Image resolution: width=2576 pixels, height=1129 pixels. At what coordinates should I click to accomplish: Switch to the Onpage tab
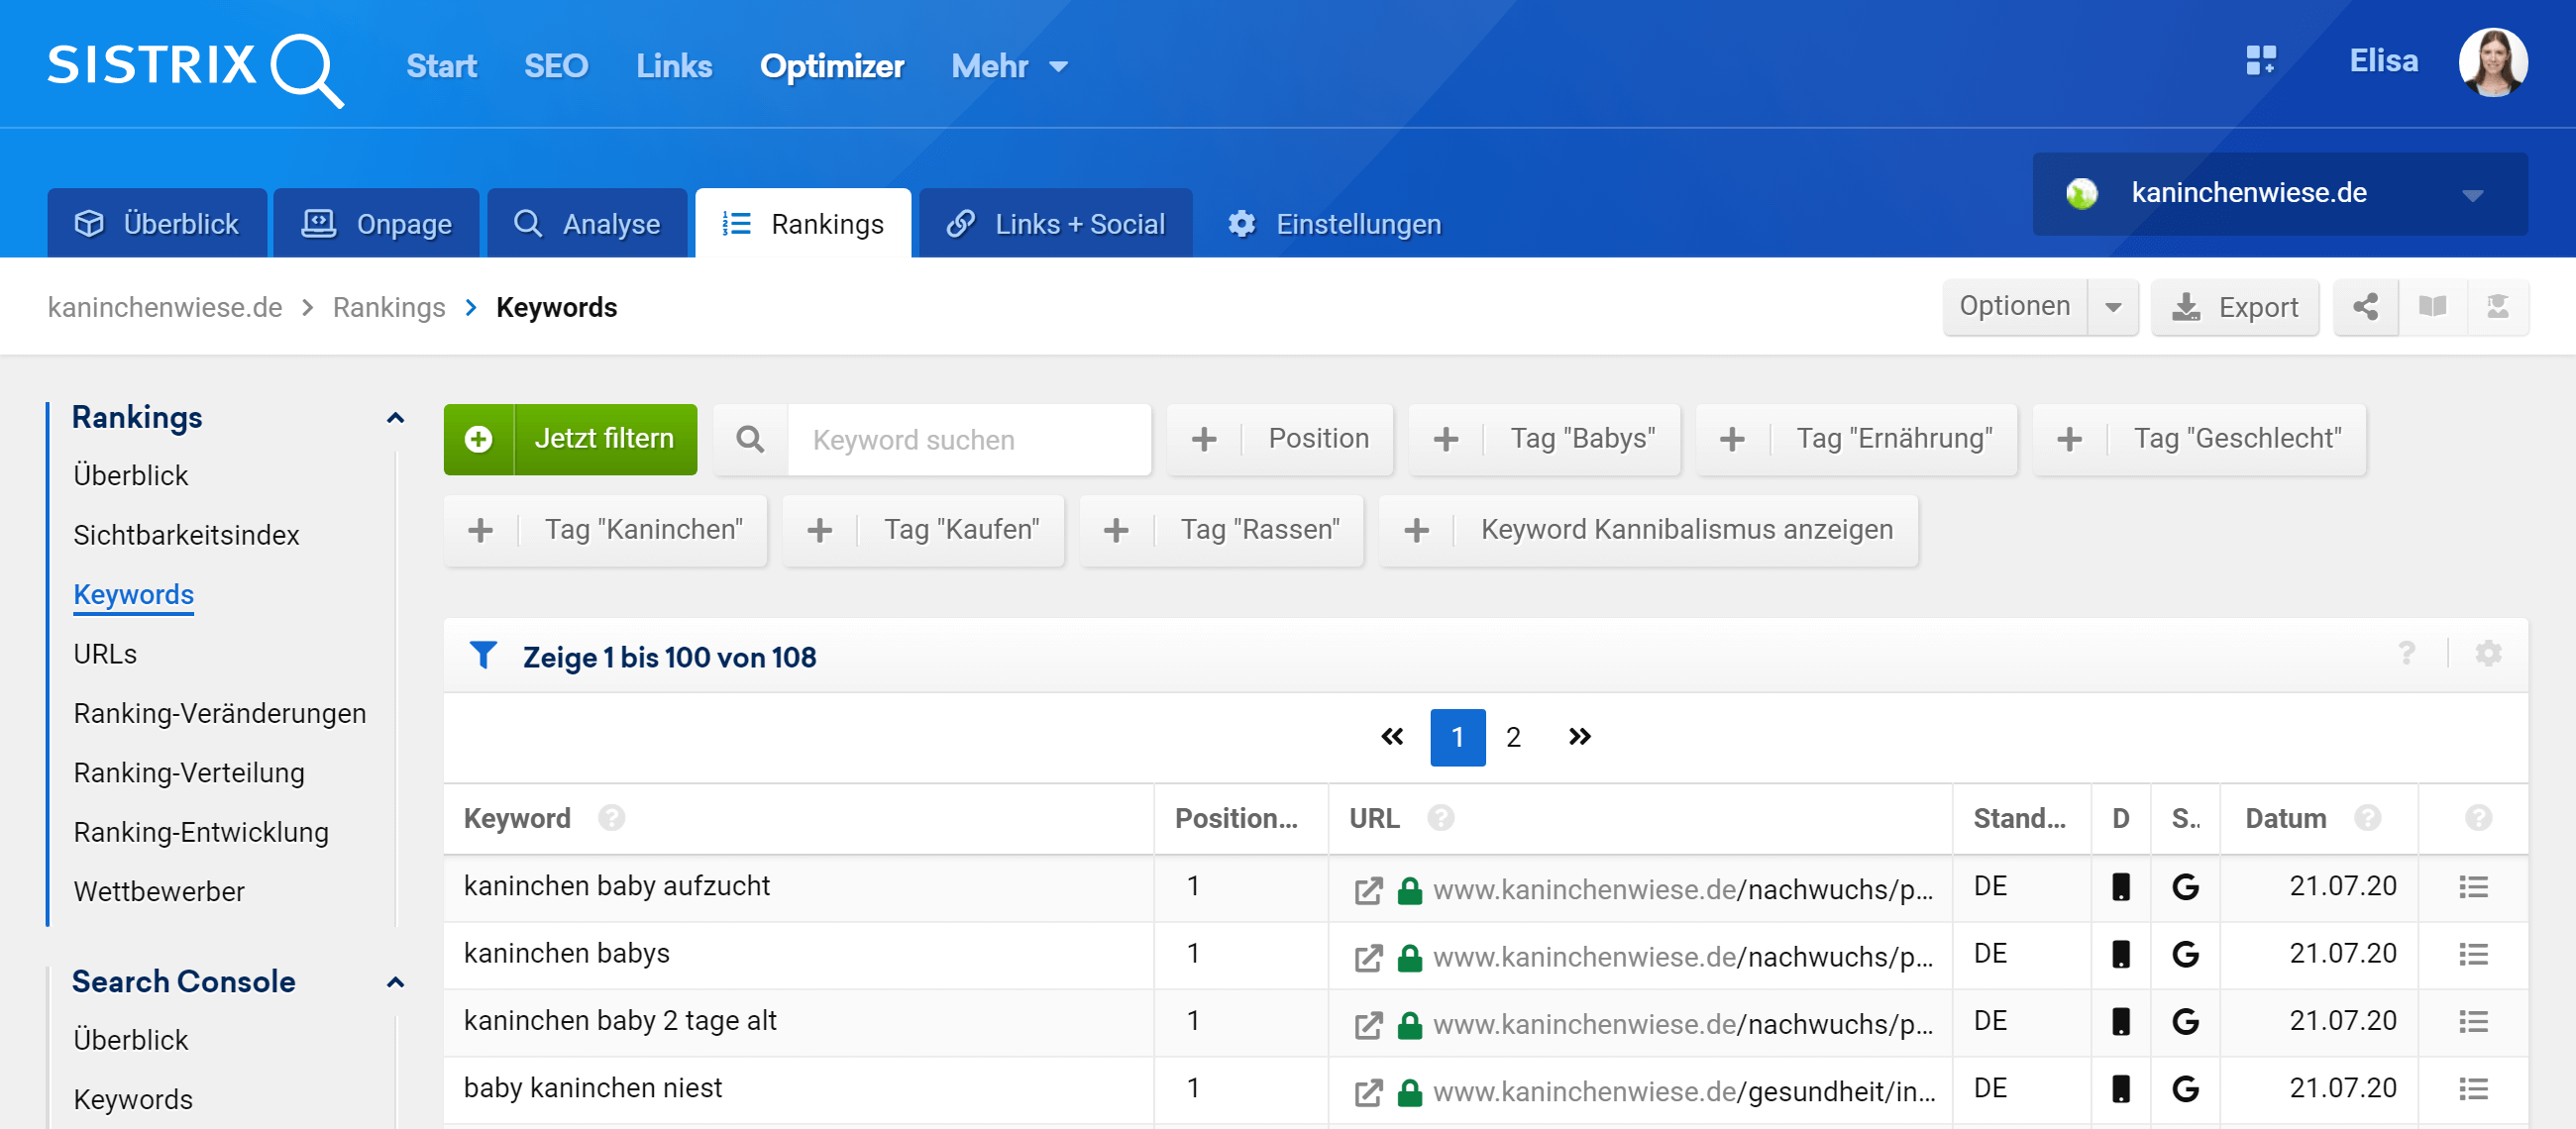click(377, 224)
